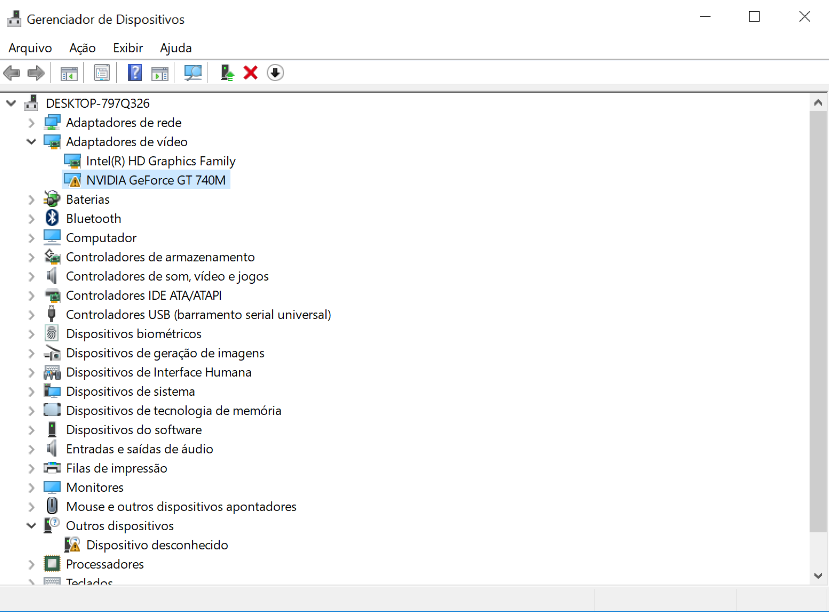Expand Entradas e saídas de áudio chevron

[x=31, y=449]
